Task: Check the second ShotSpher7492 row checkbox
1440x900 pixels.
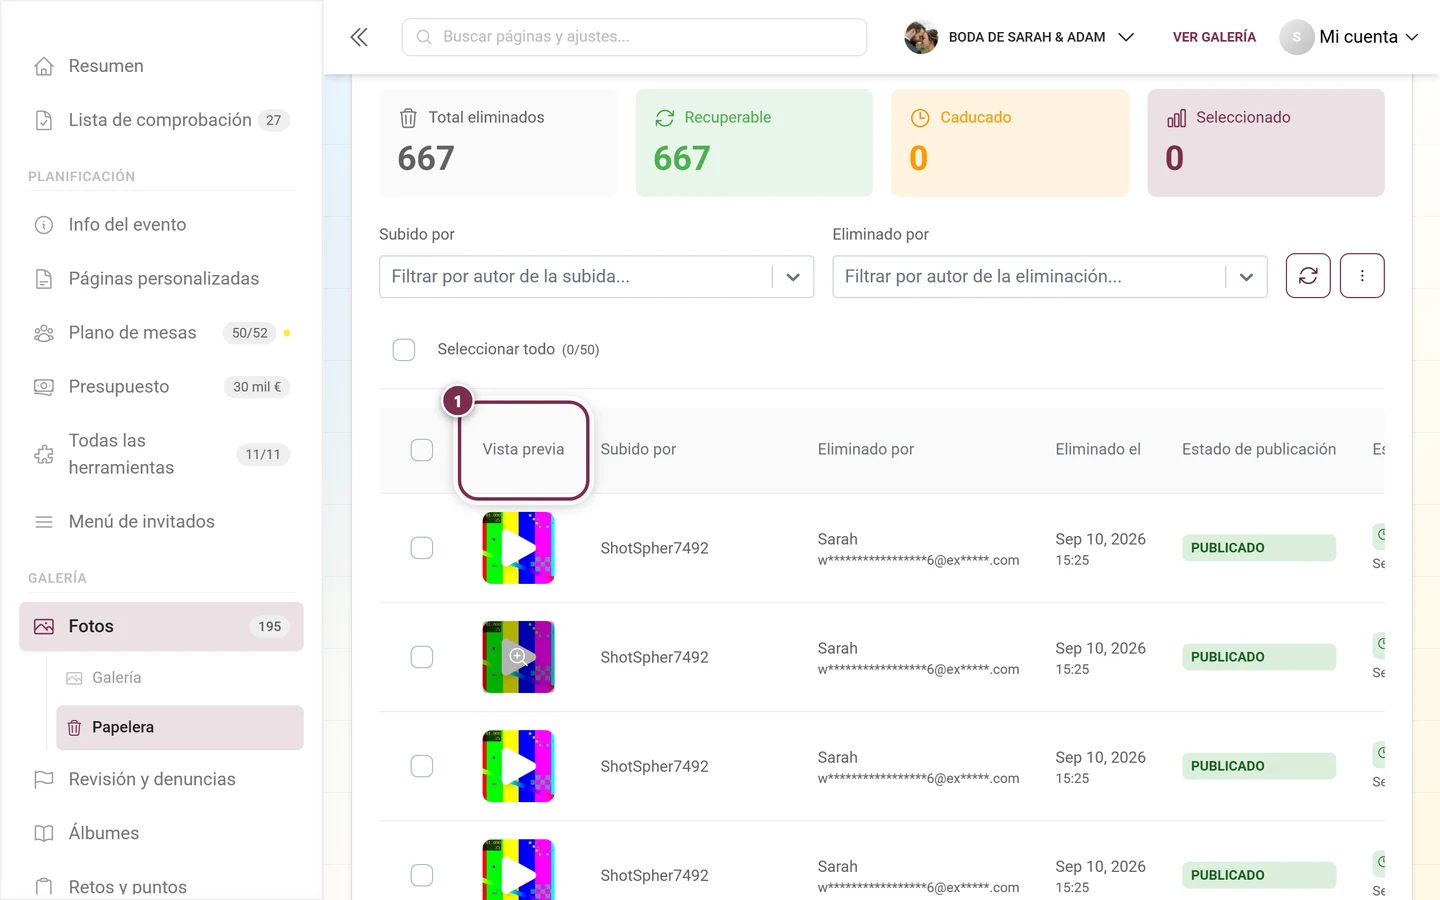Action: tap(422, 657)
